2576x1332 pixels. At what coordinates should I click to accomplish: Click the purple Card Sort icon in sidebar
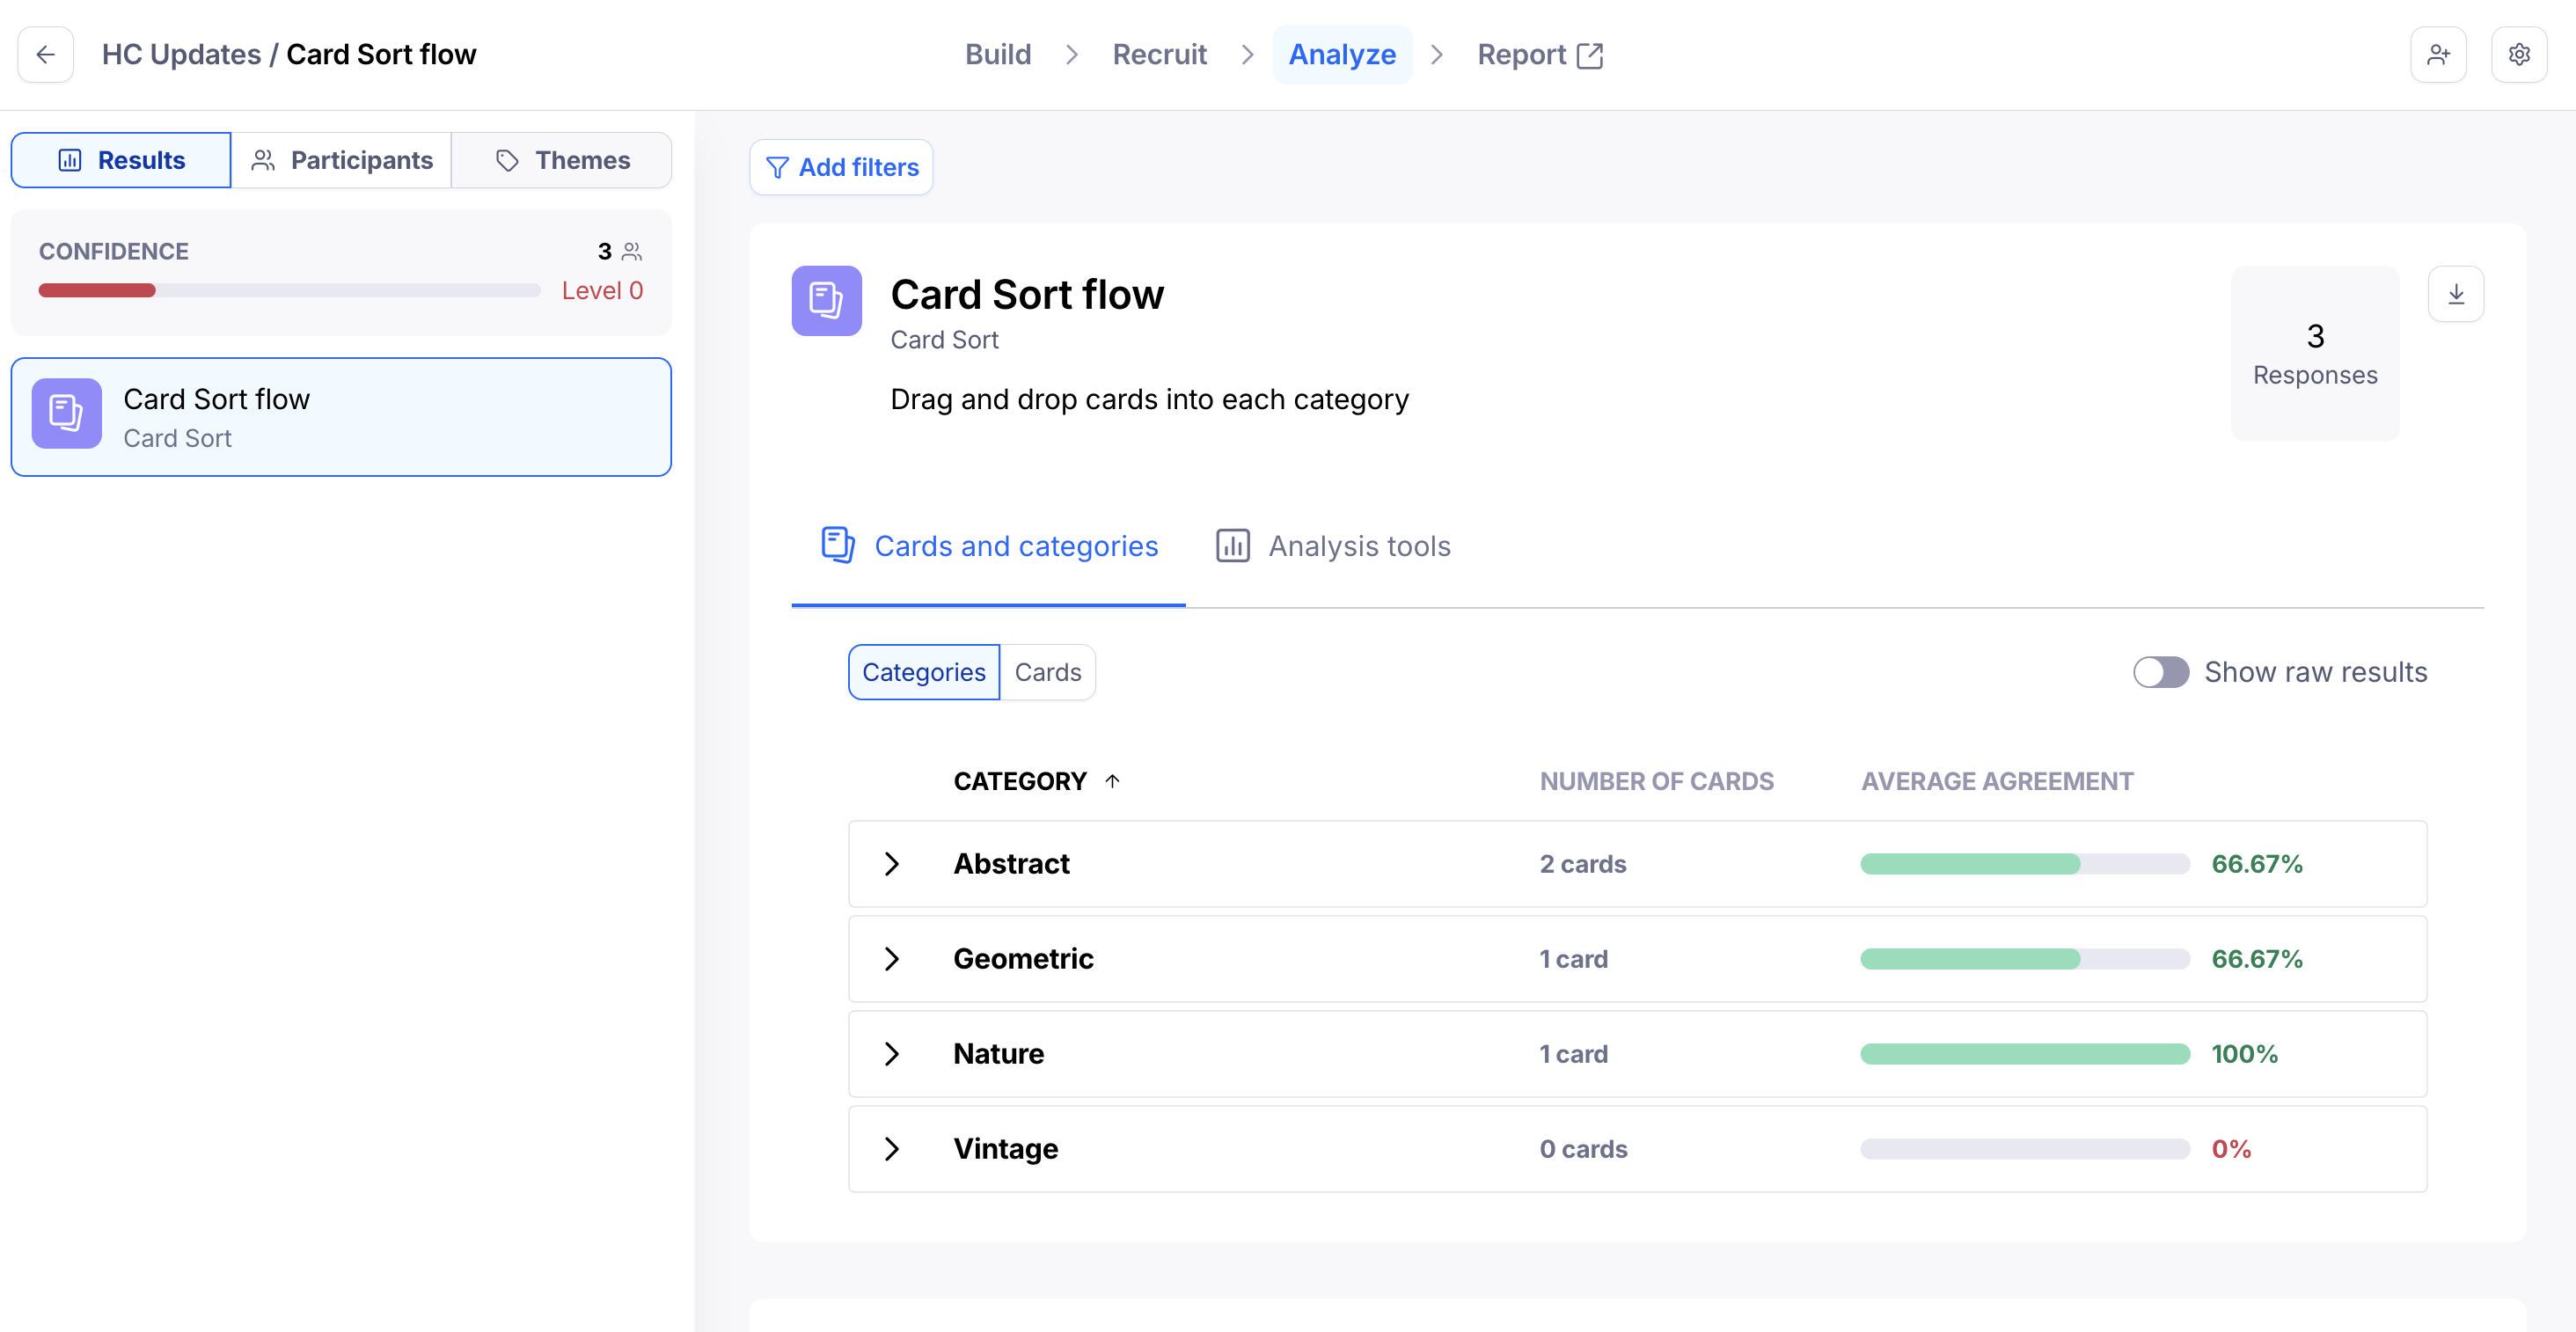(66, 414)
